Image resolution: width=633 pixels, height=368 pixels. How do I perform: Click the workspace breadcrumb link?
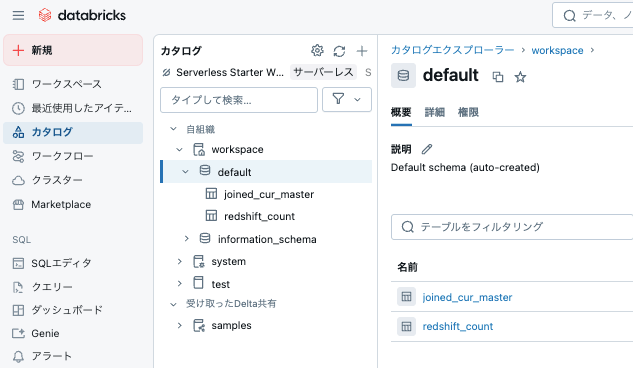click(557, 50)
